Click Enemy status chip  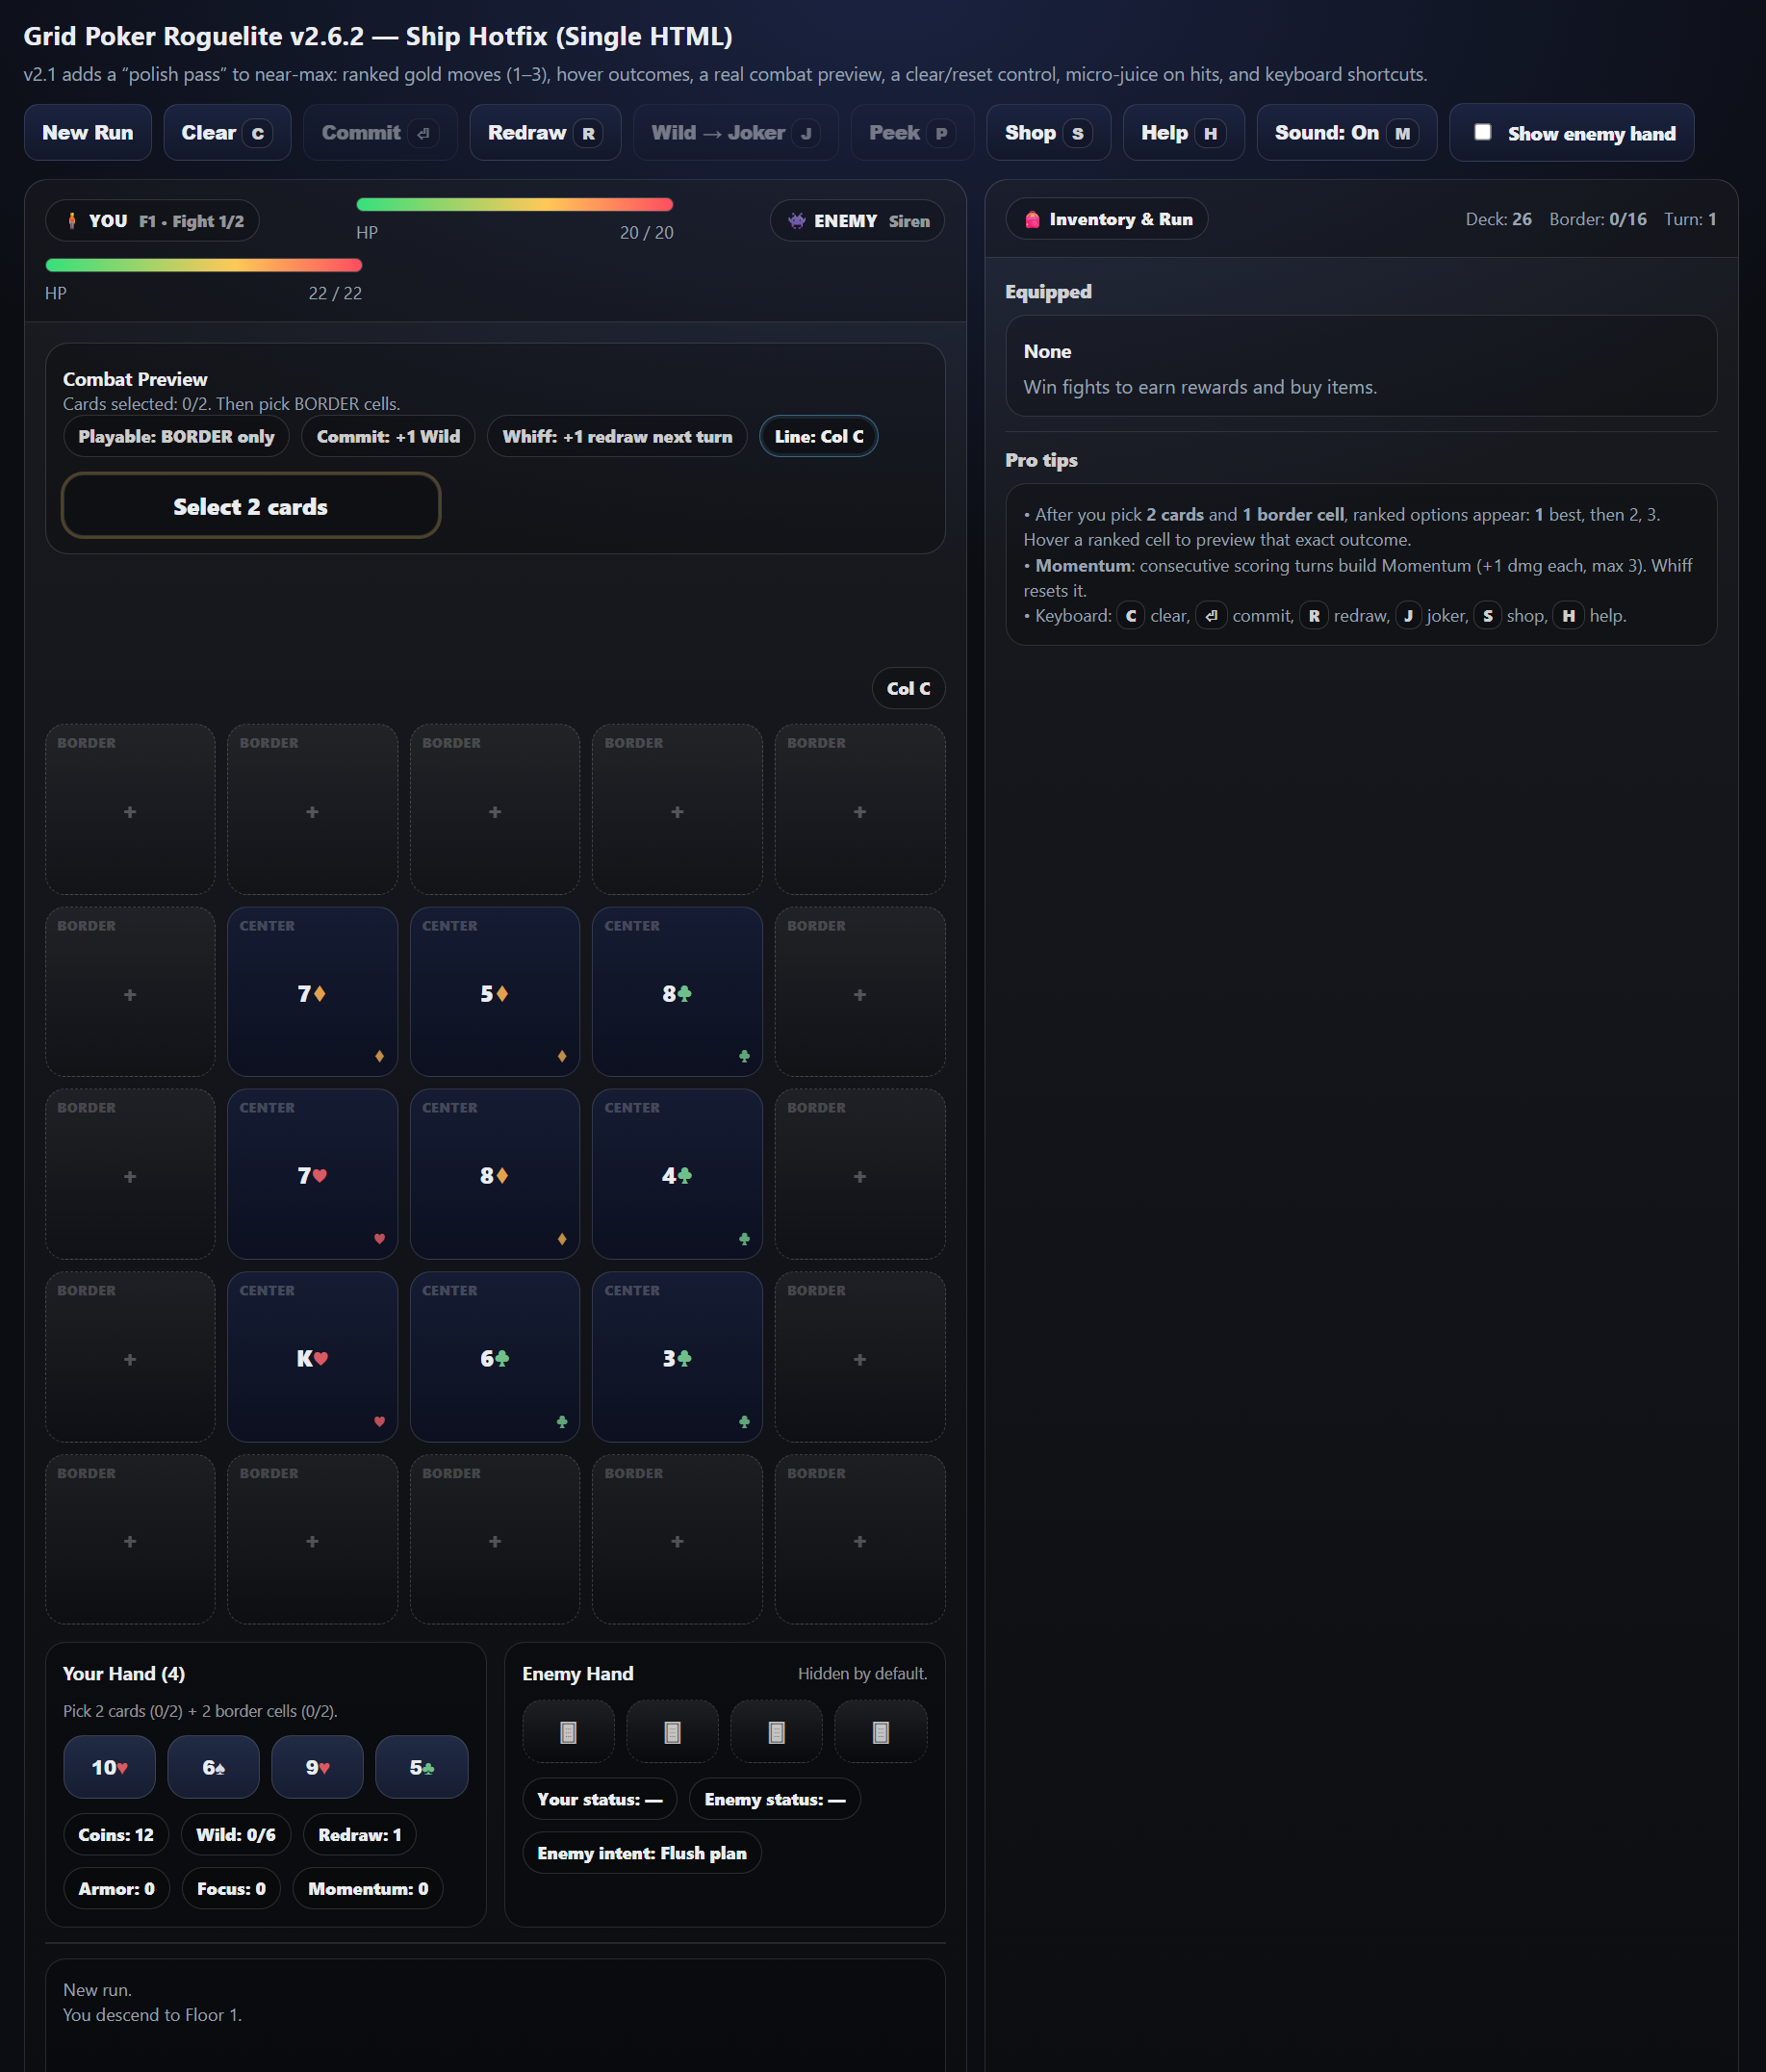point(775,1800)
